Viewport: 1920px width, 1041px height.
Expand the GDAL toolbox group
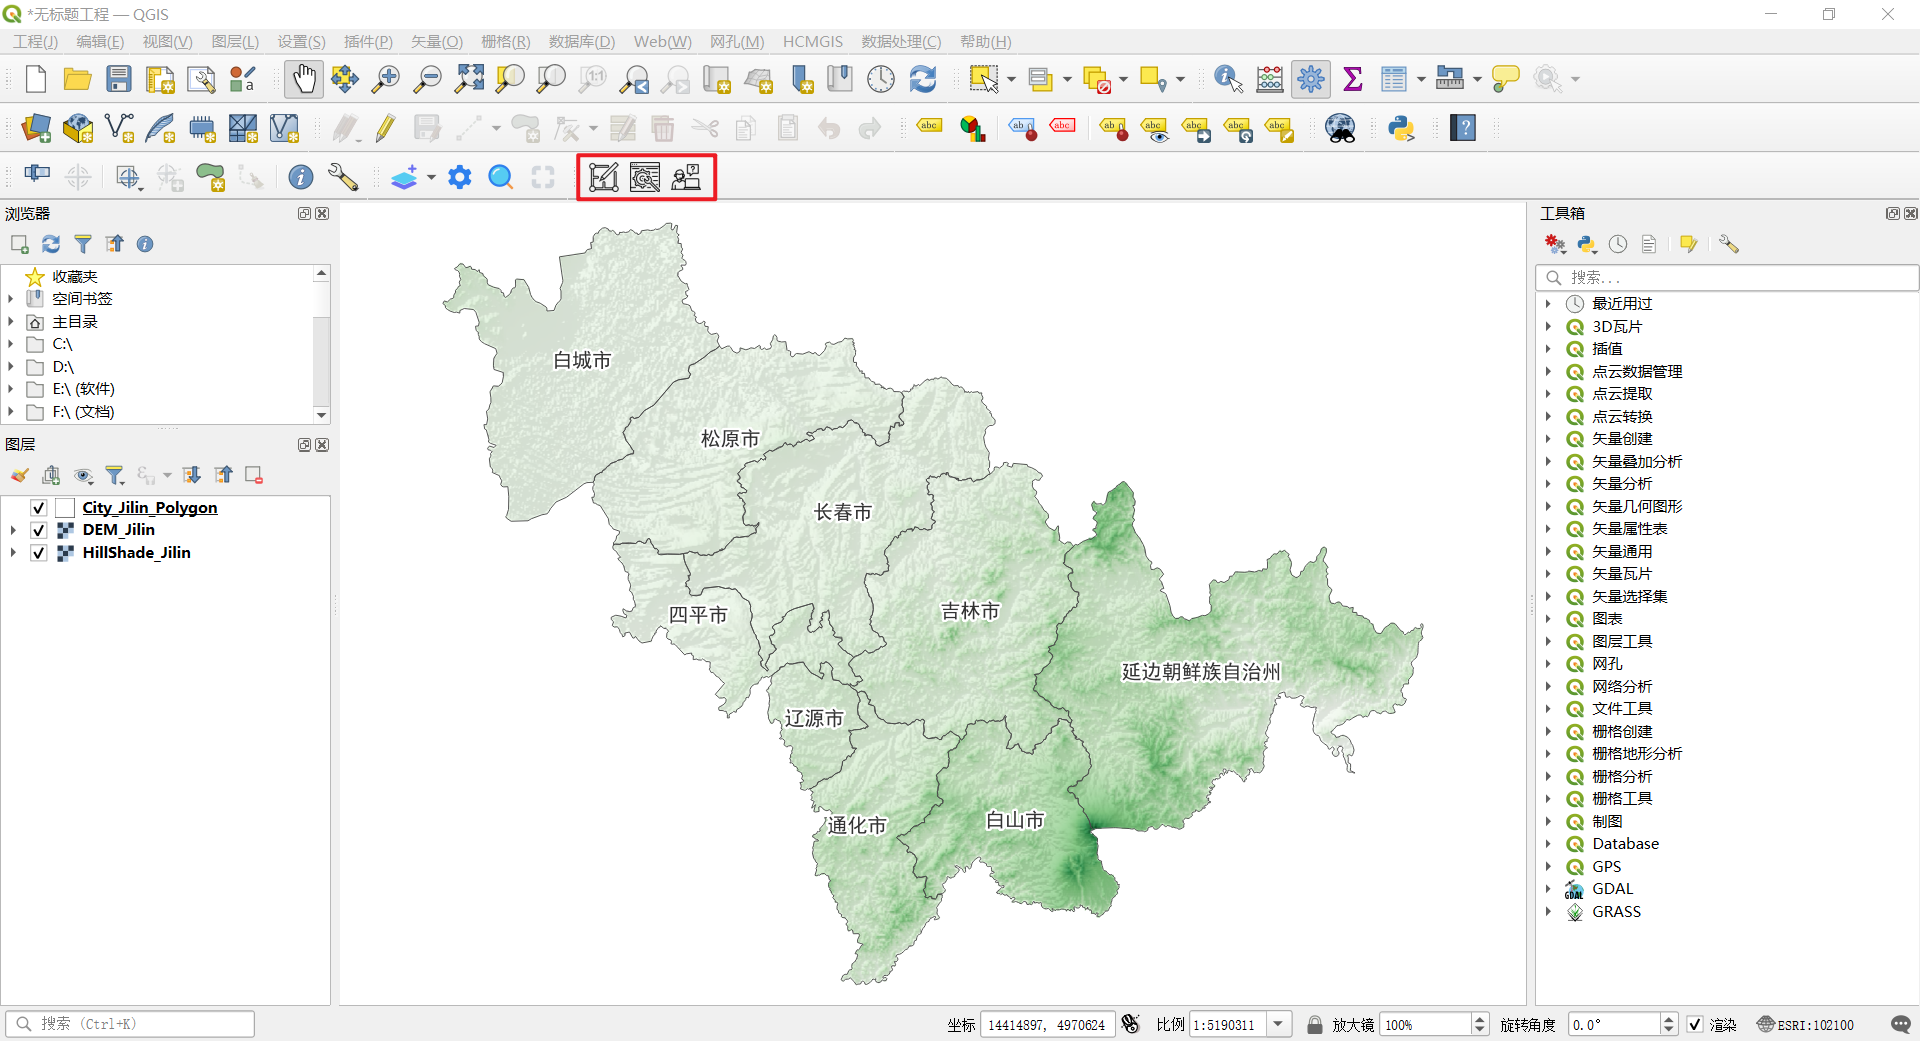point(1548,889)
